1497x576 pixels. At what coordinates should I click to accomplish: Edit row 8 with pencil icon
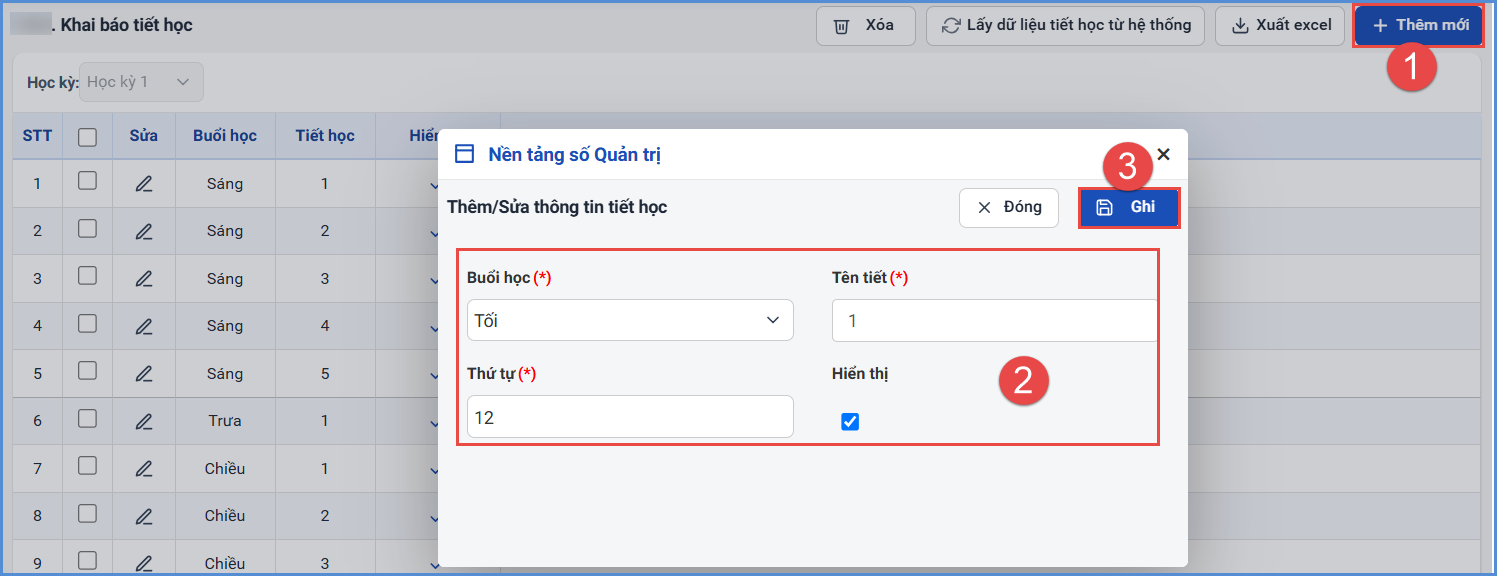[x=144, y=516]
